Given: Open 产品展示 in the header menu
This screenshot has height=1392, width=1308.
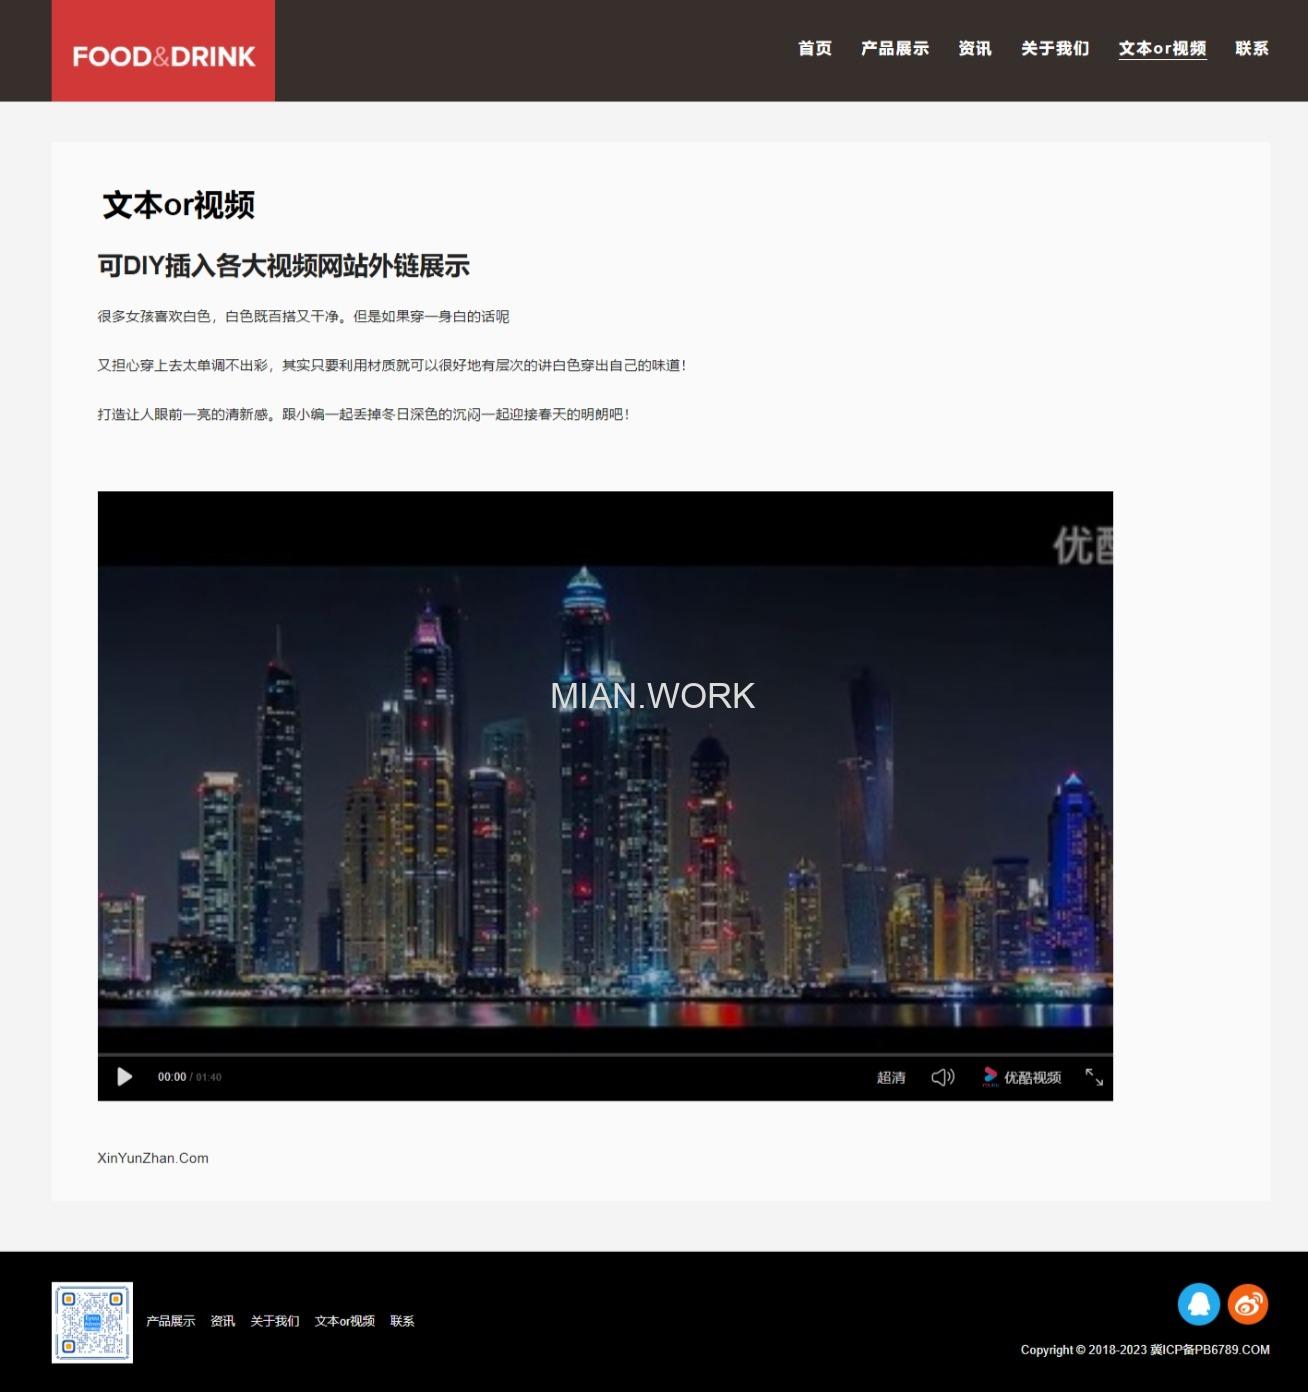Looking at the screenshot, I should 895,48.
